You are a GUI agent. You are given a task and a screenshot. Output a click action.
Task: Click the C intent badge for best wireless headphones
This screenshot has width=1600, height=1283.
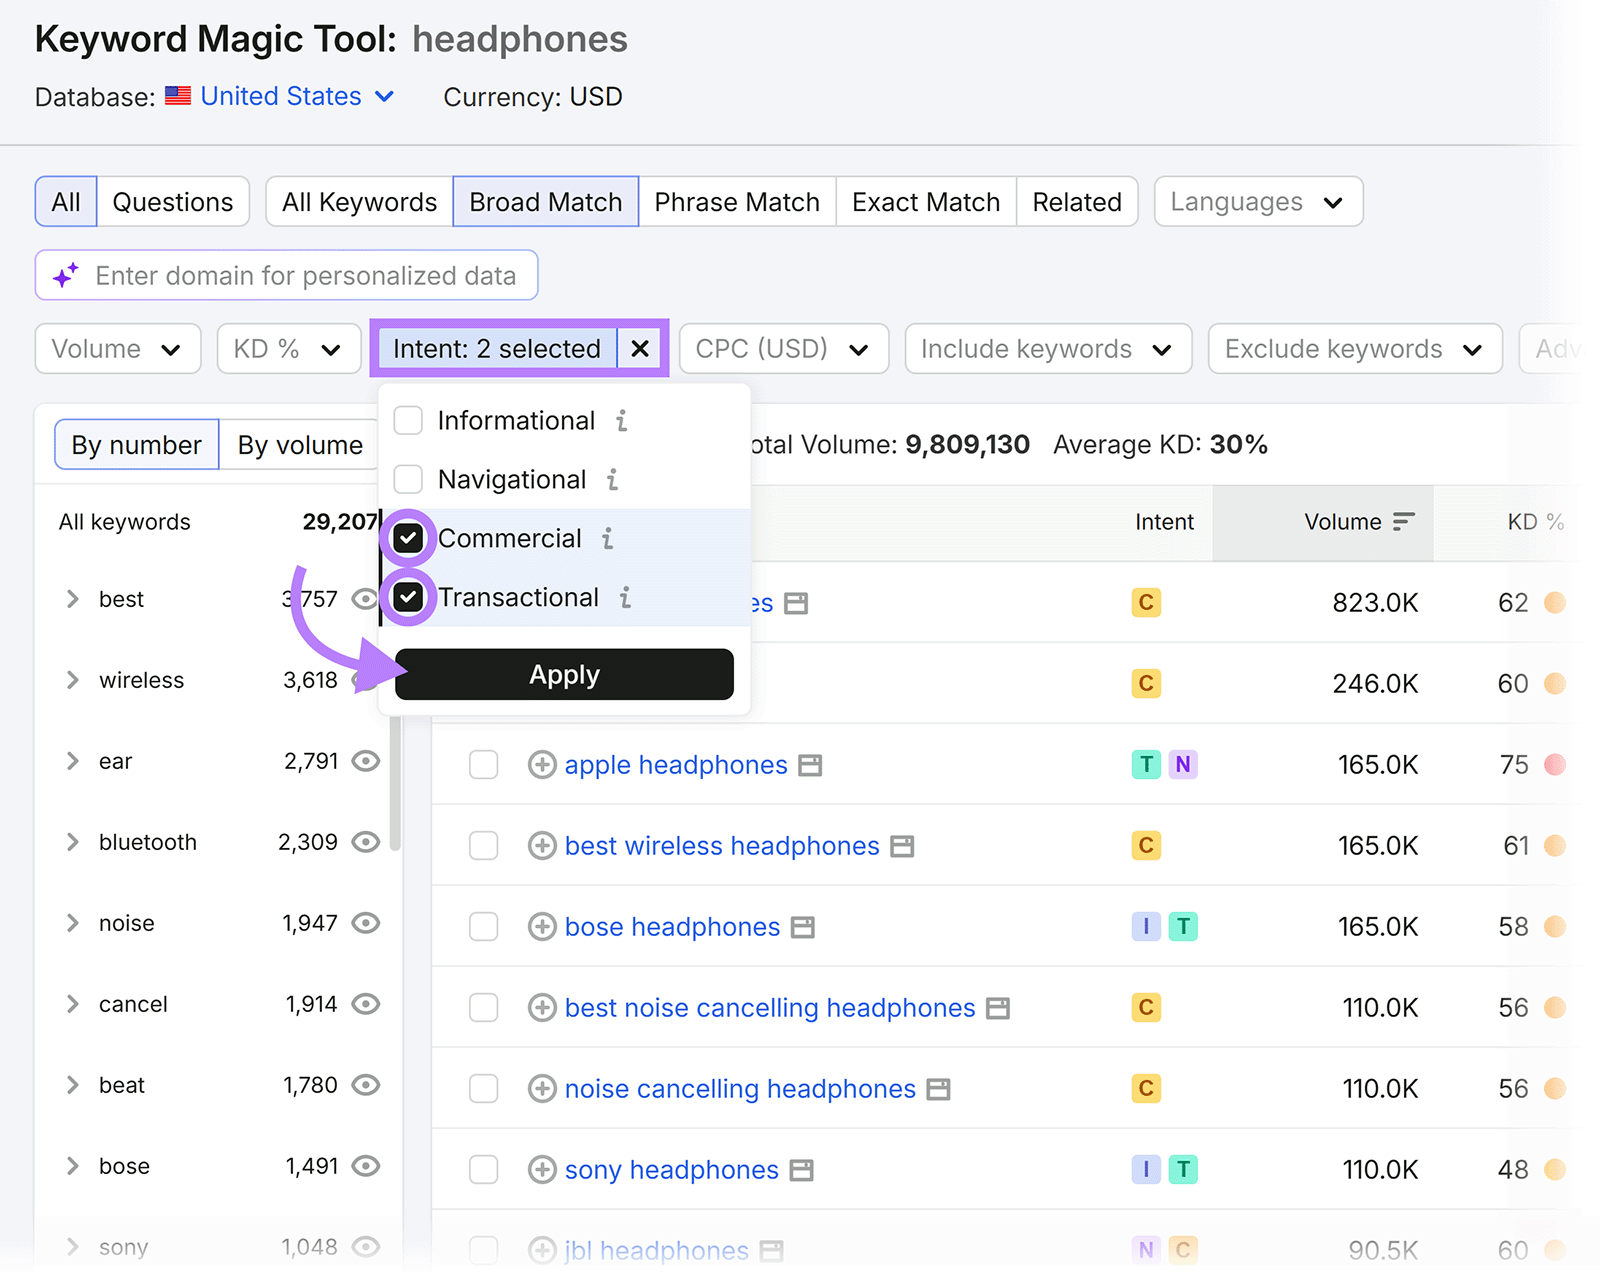pos(1146,846)
